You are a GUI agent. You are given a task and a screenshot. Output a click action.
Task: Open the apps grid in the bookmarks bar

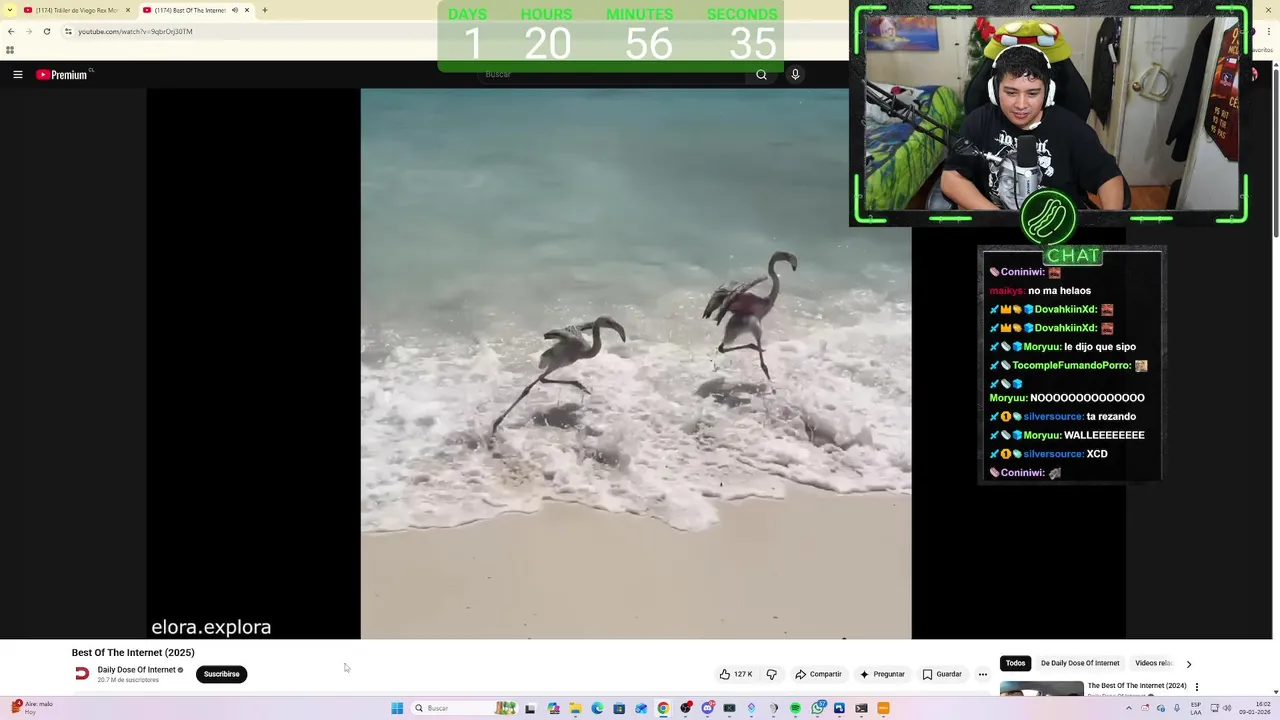point(10,50)
